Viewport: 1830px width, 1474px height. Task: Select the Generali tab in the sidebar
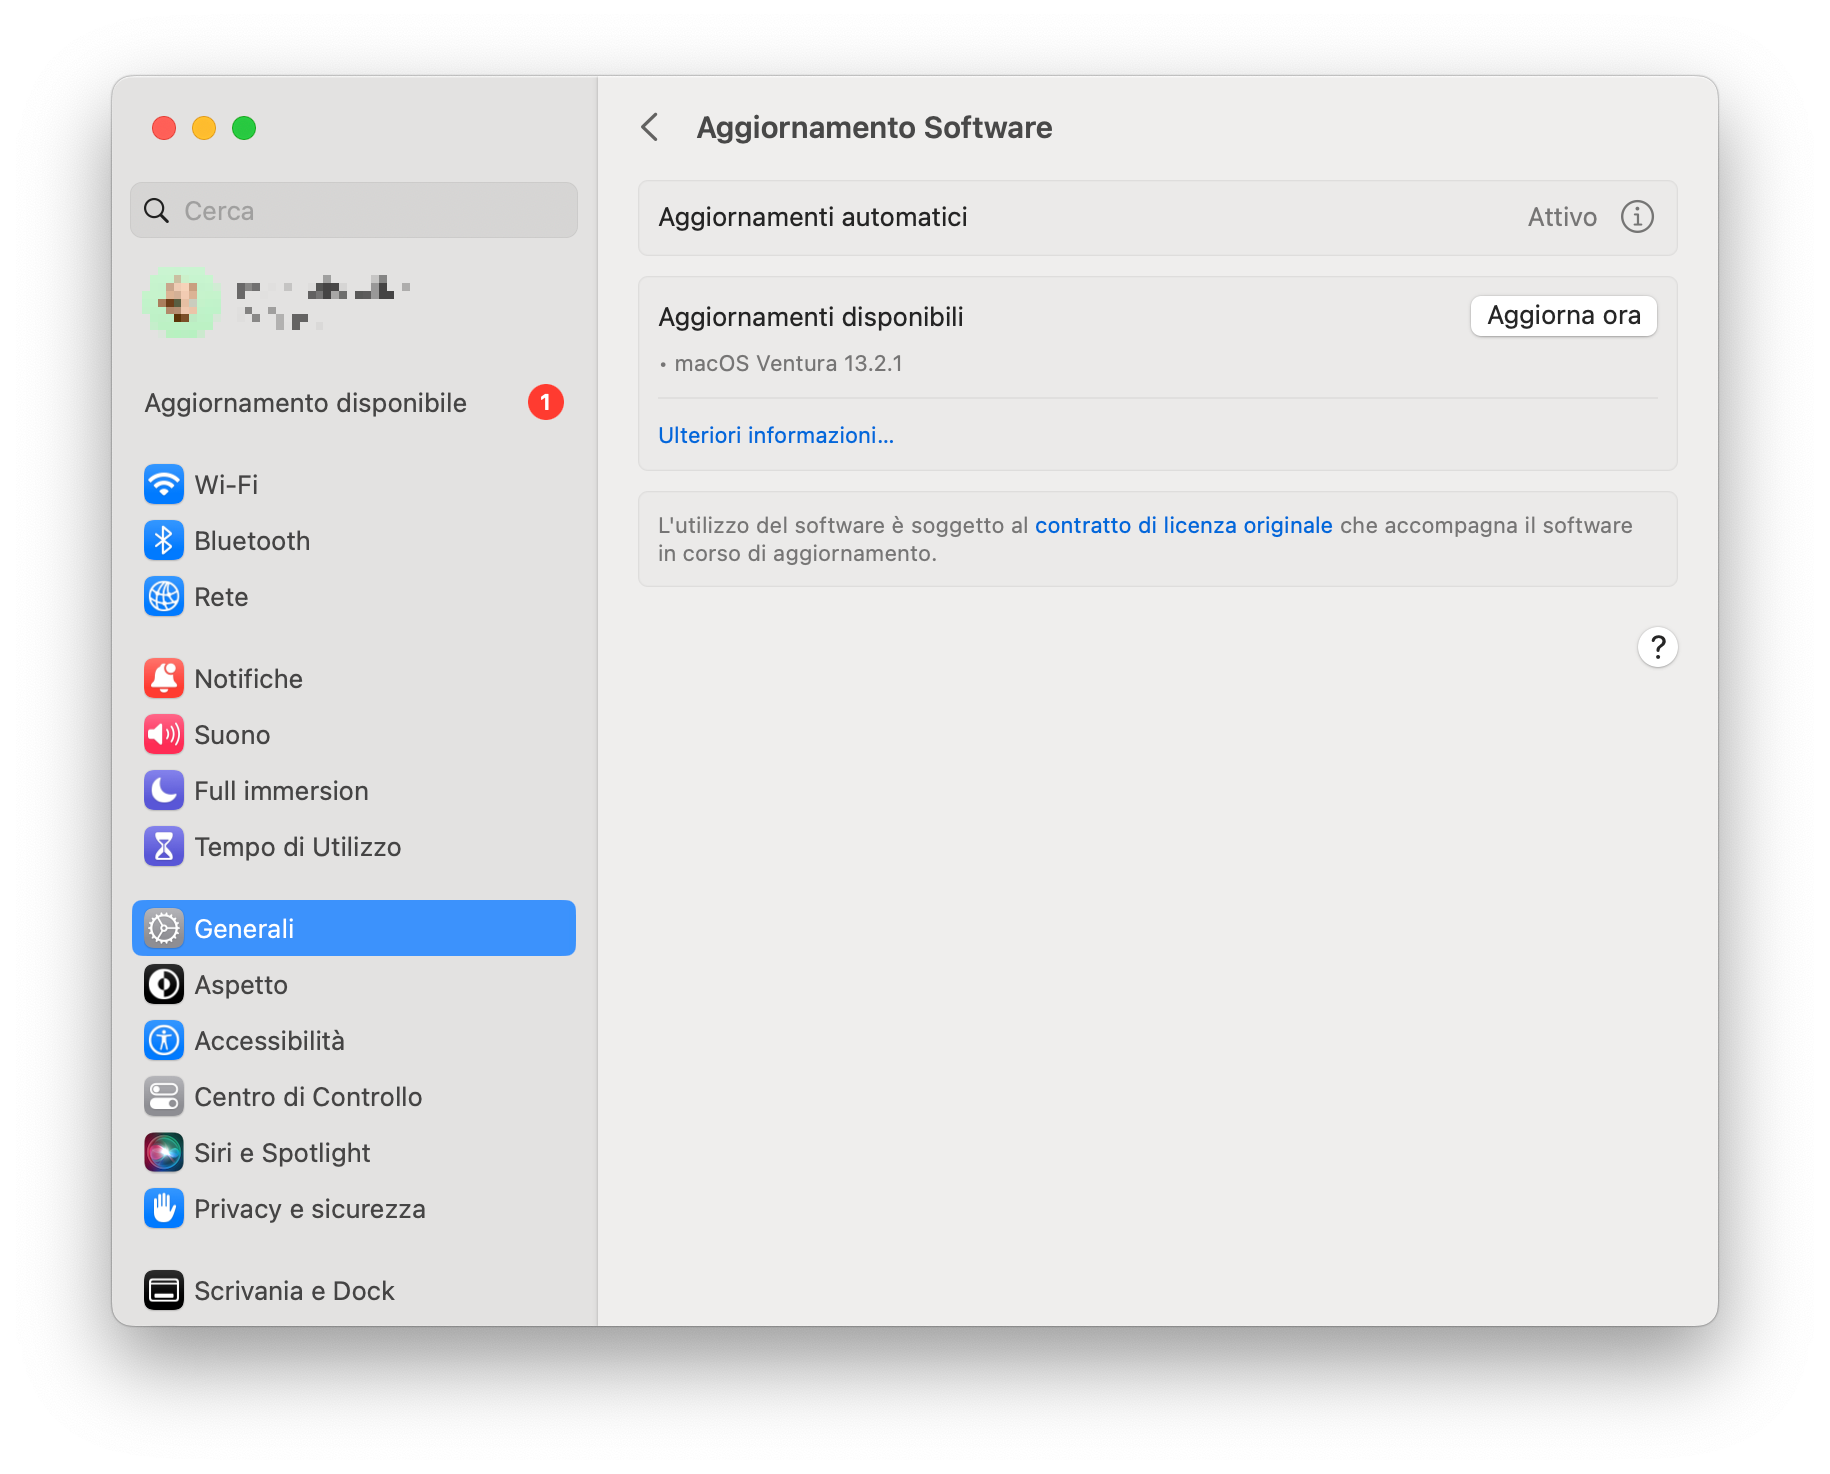tap(244, 927)
